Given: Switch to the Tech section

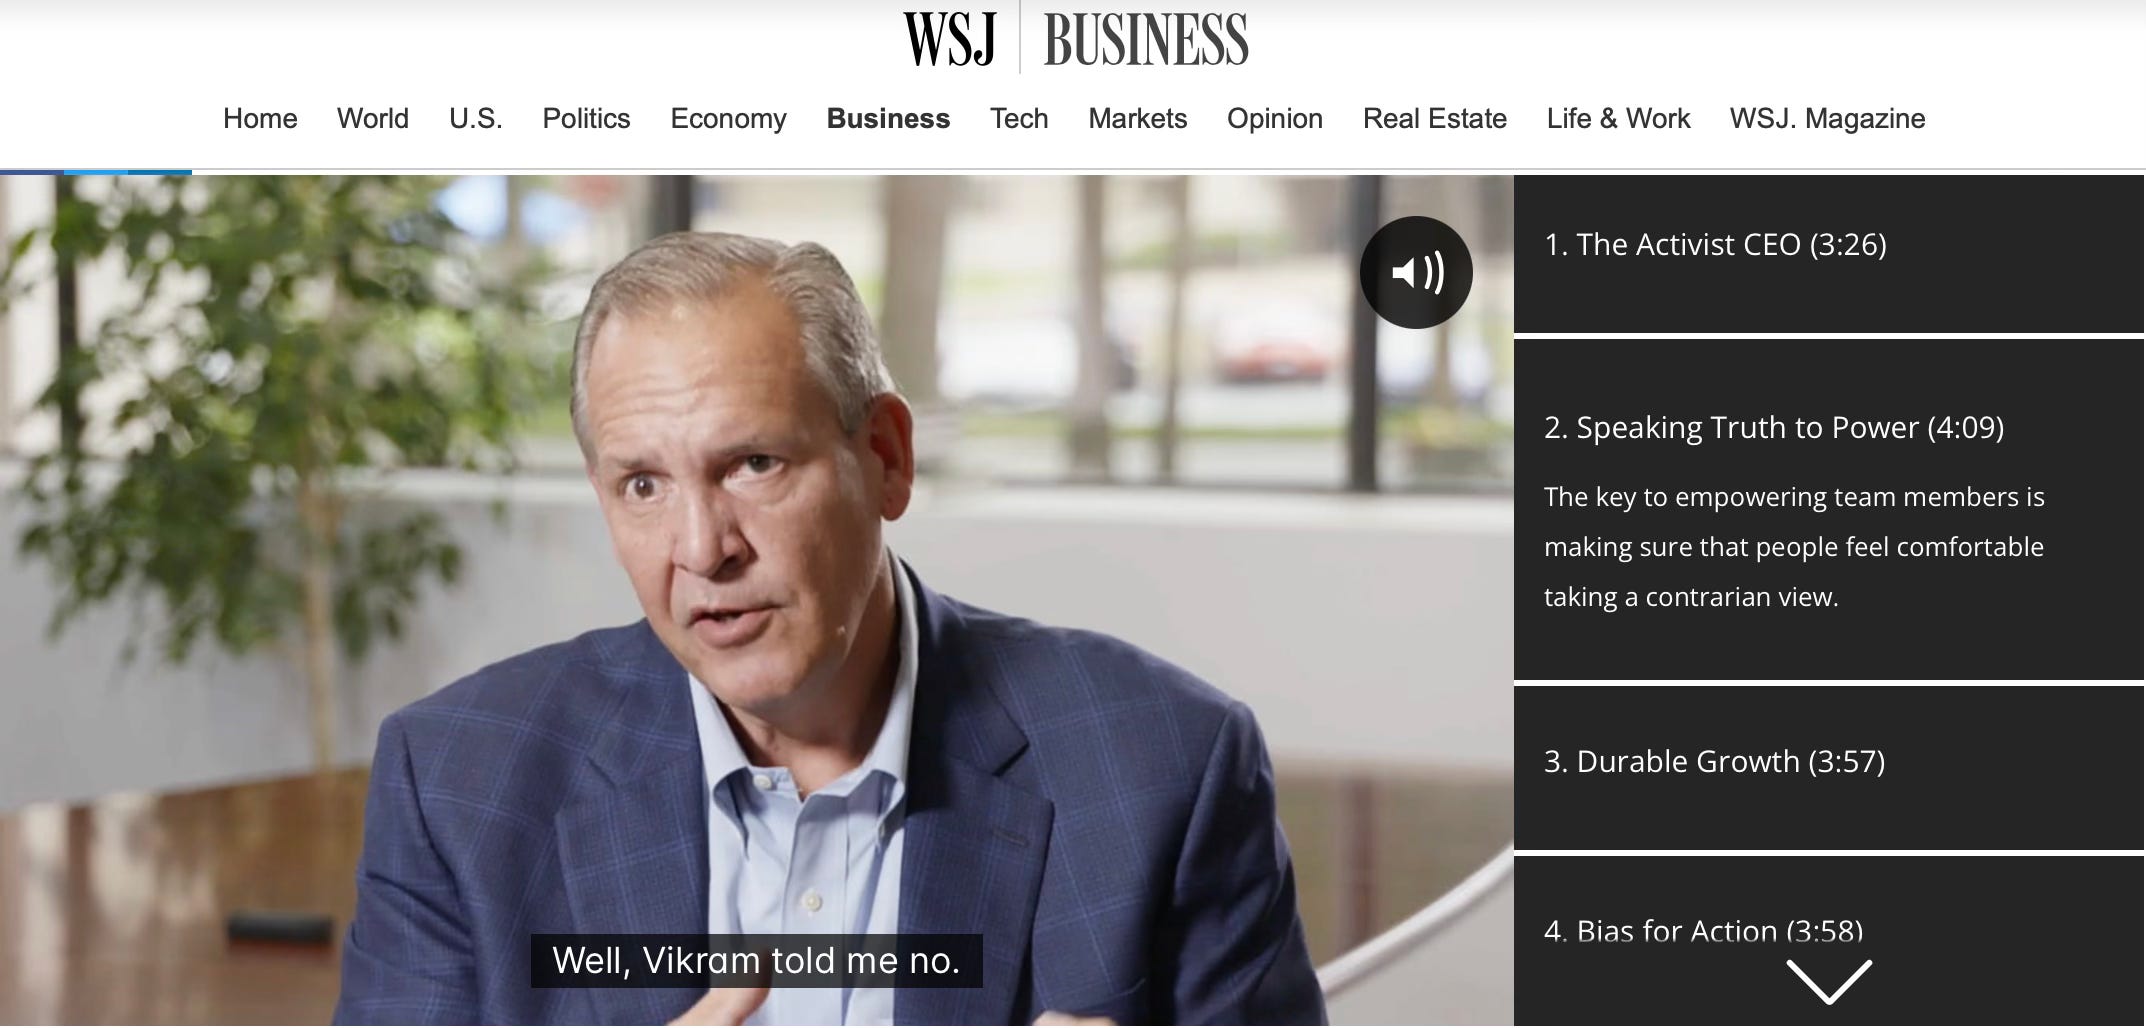Looking at the screenshot, I should [x=1019, y=118].
